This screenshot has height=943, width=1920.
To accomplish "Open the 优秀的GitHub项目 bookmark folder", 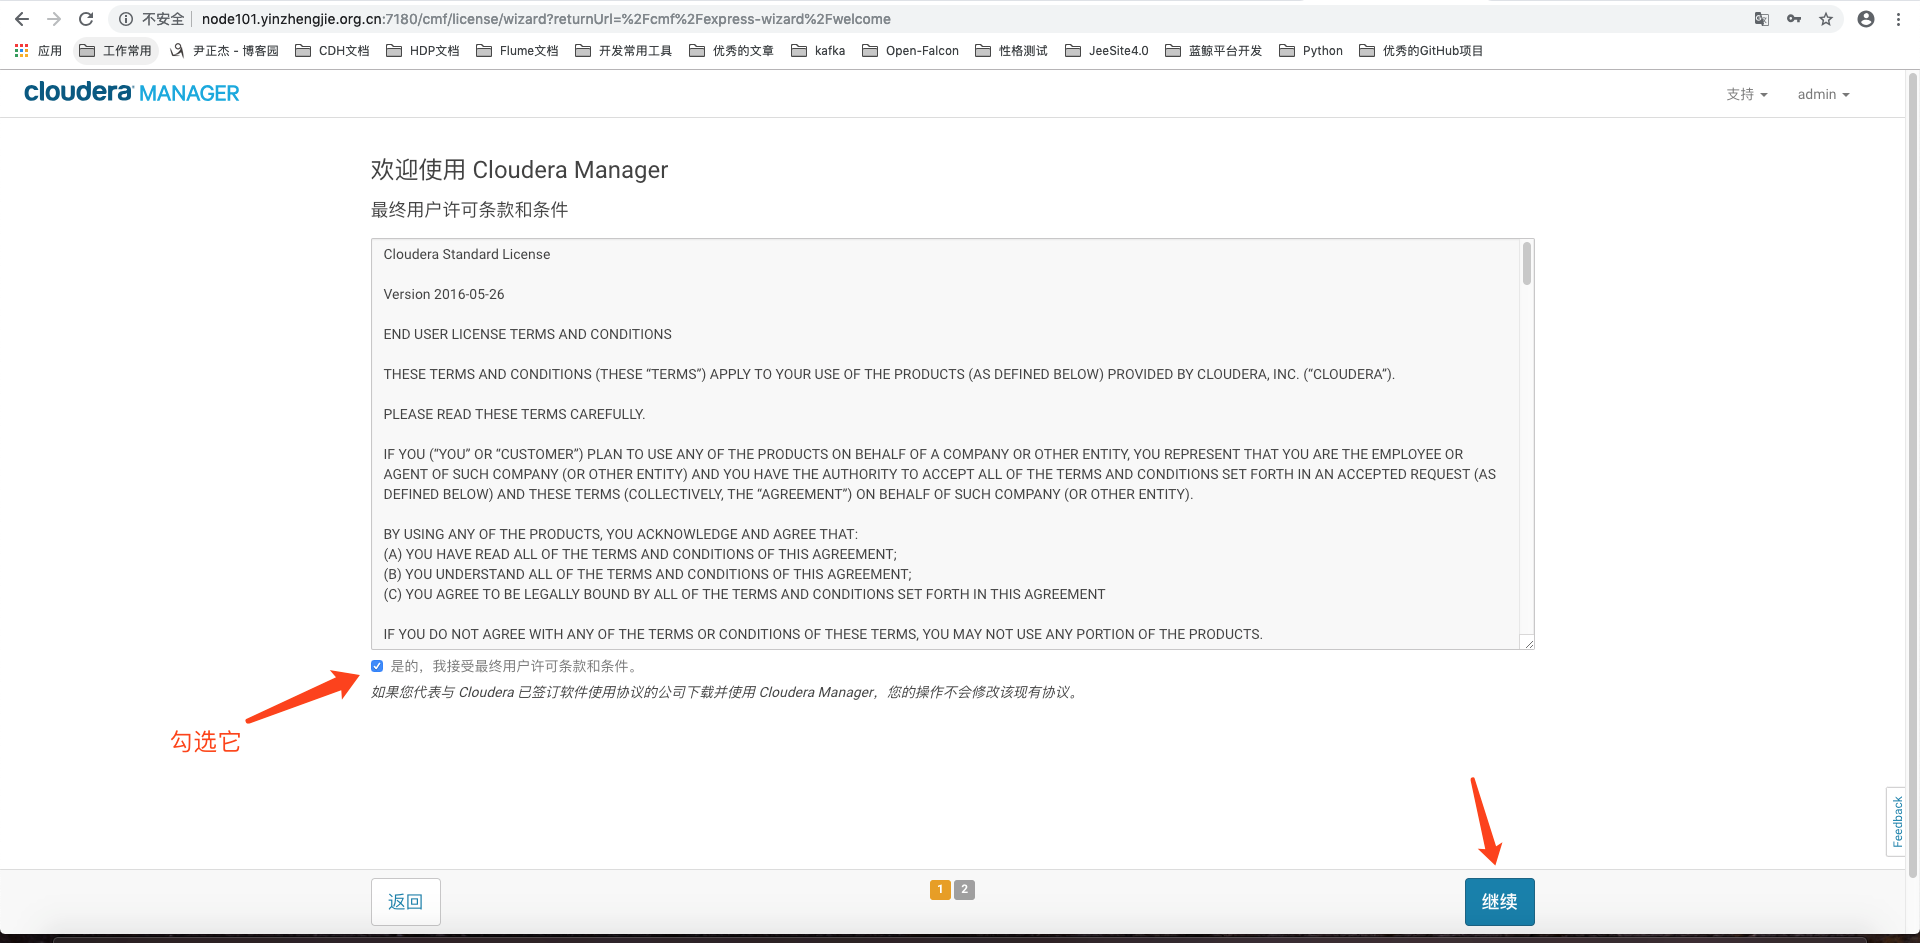I will click(1421, 50).
